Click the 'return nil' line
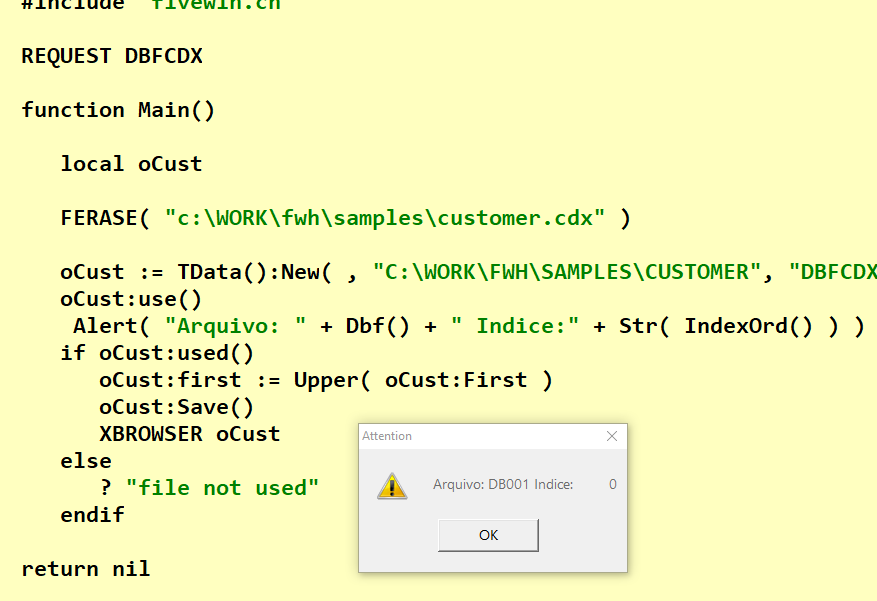 [x=86, y=569]
